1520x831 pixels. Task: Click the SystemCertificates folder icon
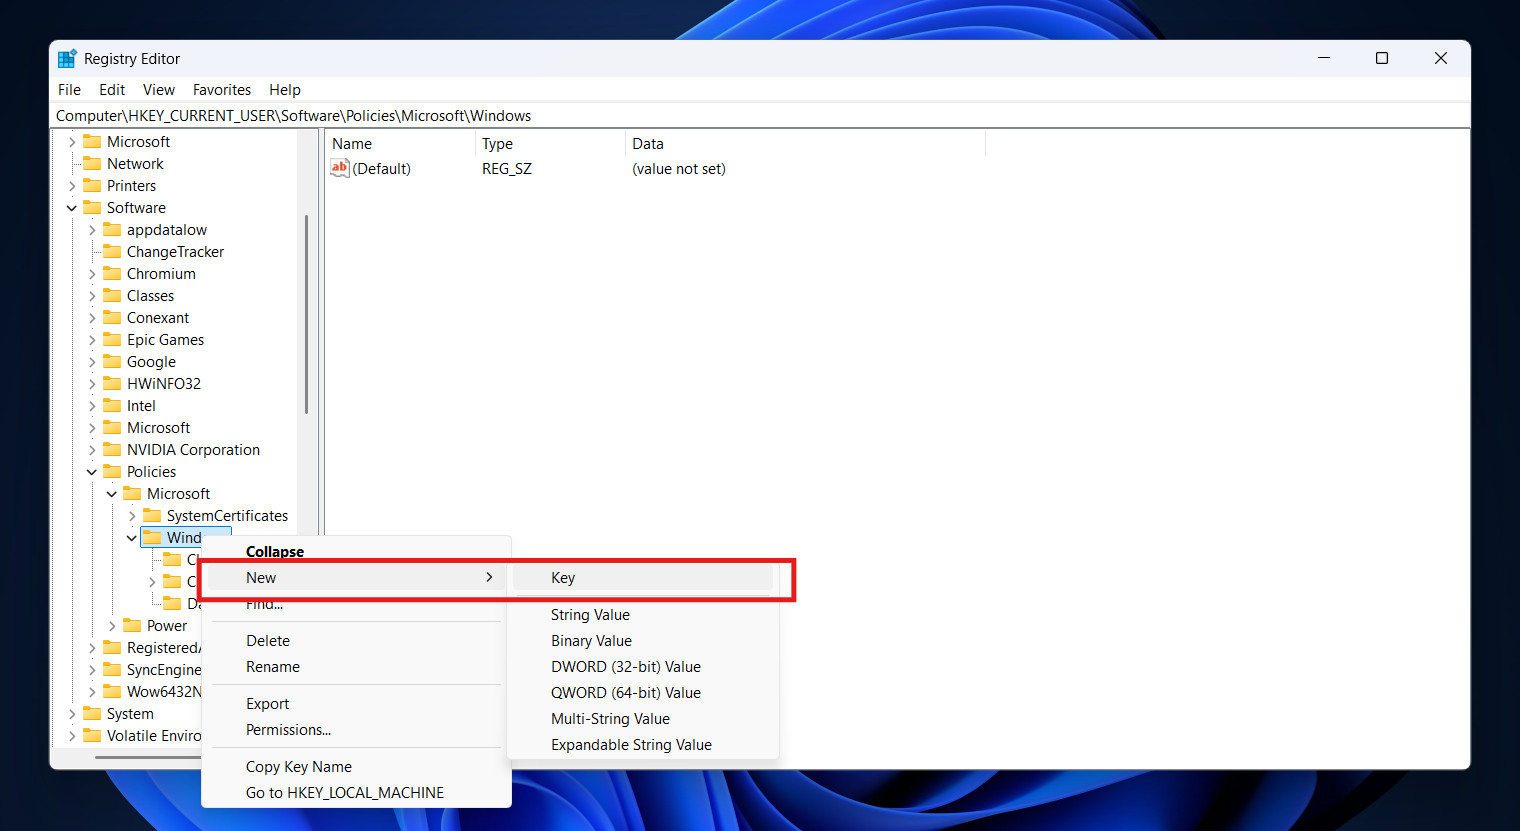[x=153, y=515]
